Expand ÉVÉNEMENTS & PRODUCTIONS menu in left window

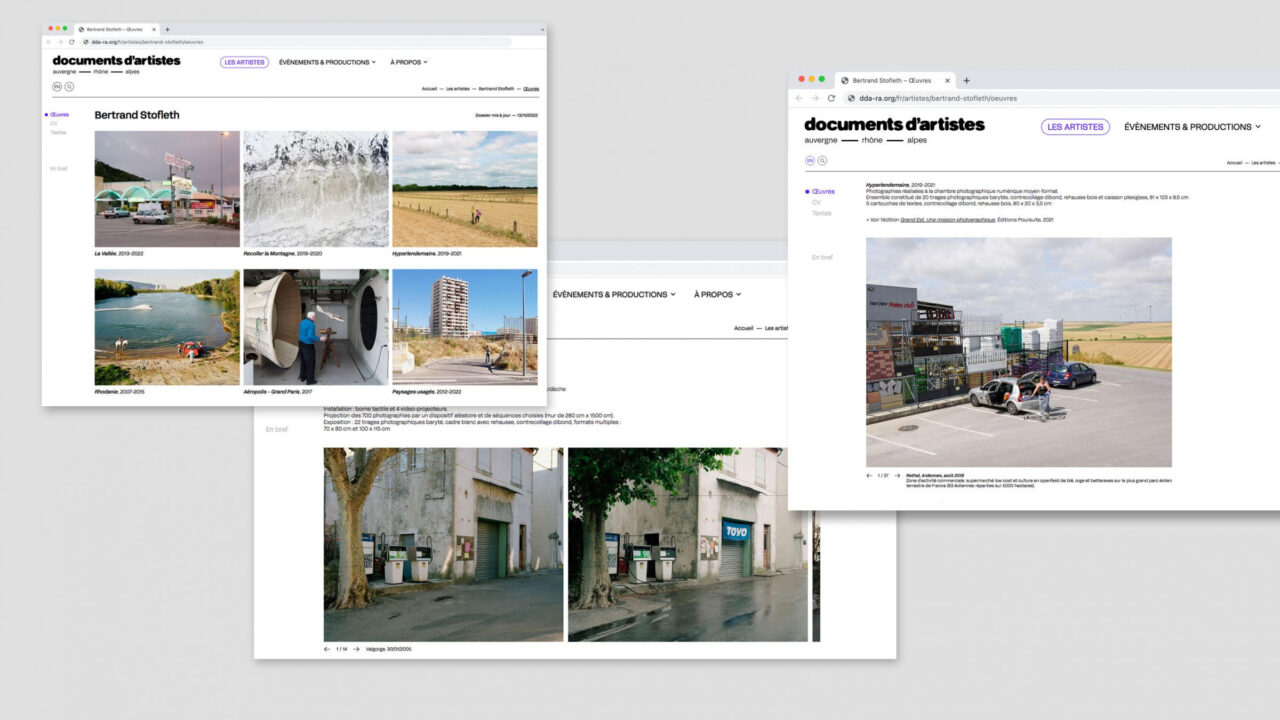[x=327, y=62]
